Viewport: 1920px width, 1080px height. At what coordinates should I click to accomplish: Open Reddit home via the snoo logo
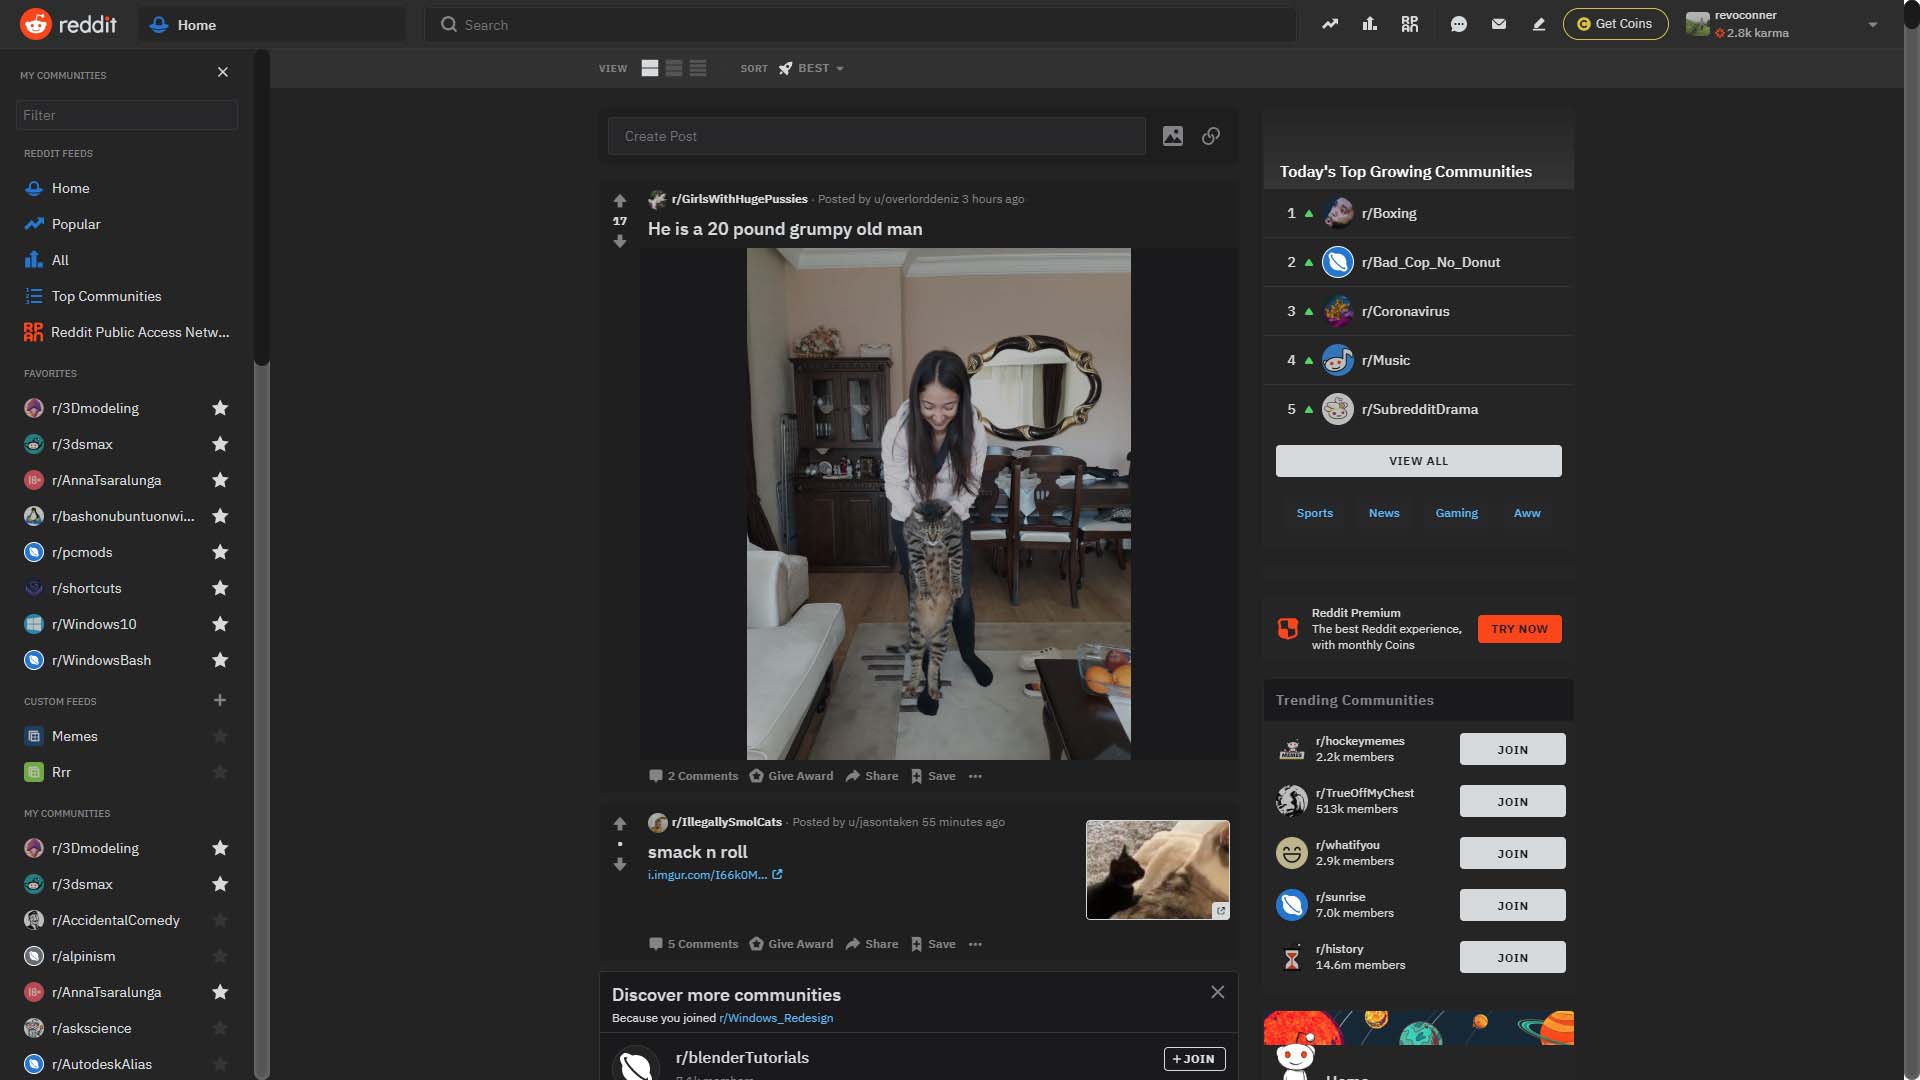[x=35, y=24]
